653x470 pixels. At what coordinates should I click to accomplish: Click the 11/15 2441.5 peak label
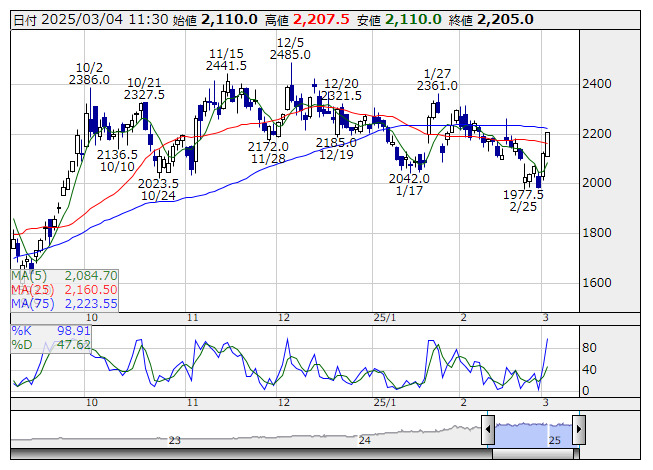pyautogui.click(x=226, y=60)
